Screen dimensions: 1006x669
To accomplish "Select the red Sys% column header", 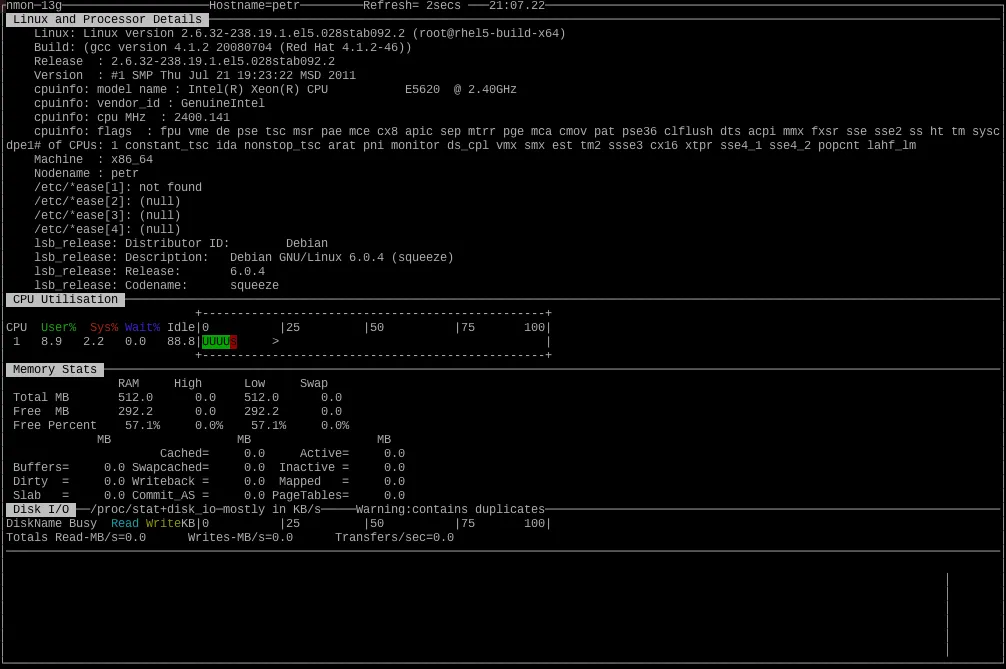I will [104, 326].
